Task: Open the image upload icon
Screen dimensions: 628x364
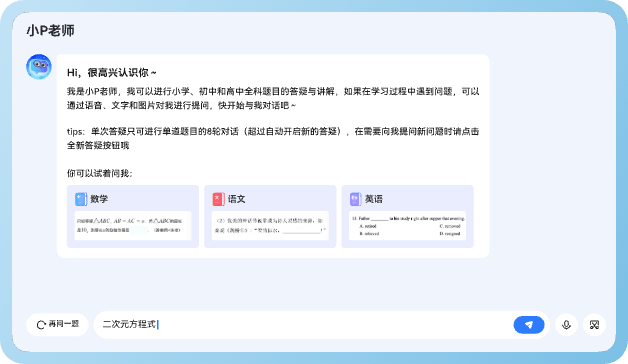Action: tap(594, 325)
